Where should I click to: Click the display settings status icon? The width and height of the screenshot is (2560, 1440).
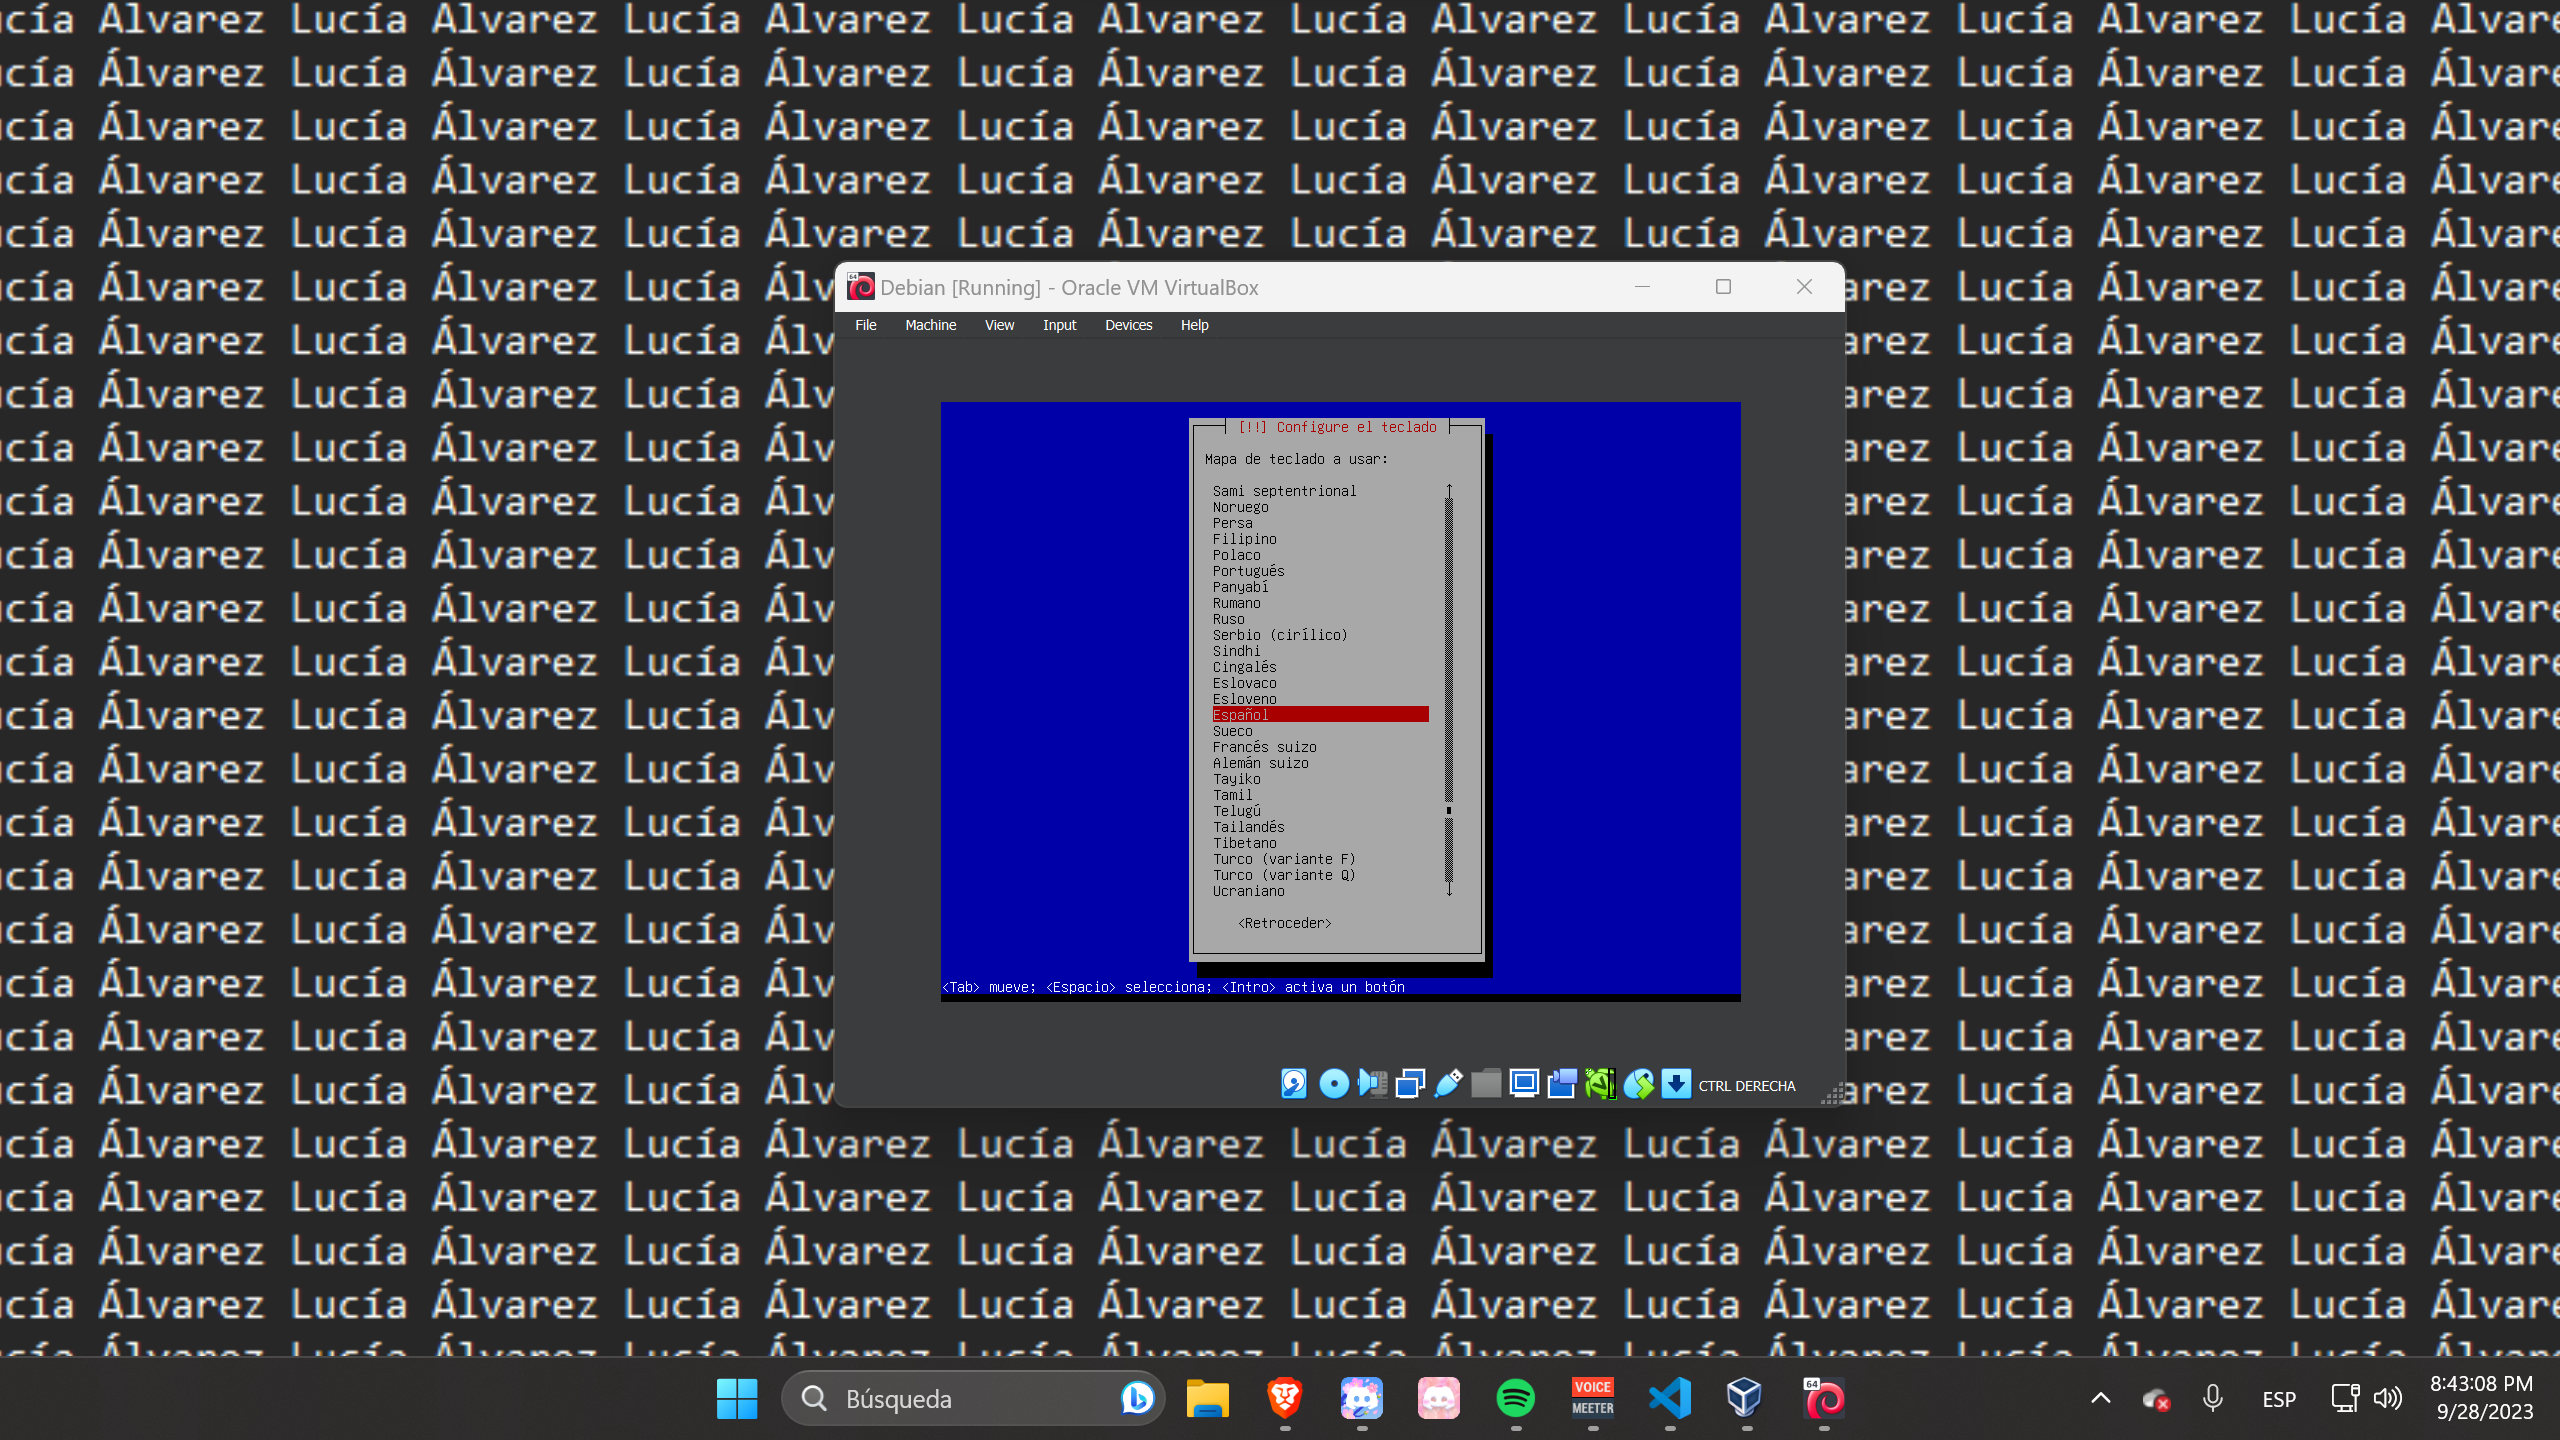1524,1084
